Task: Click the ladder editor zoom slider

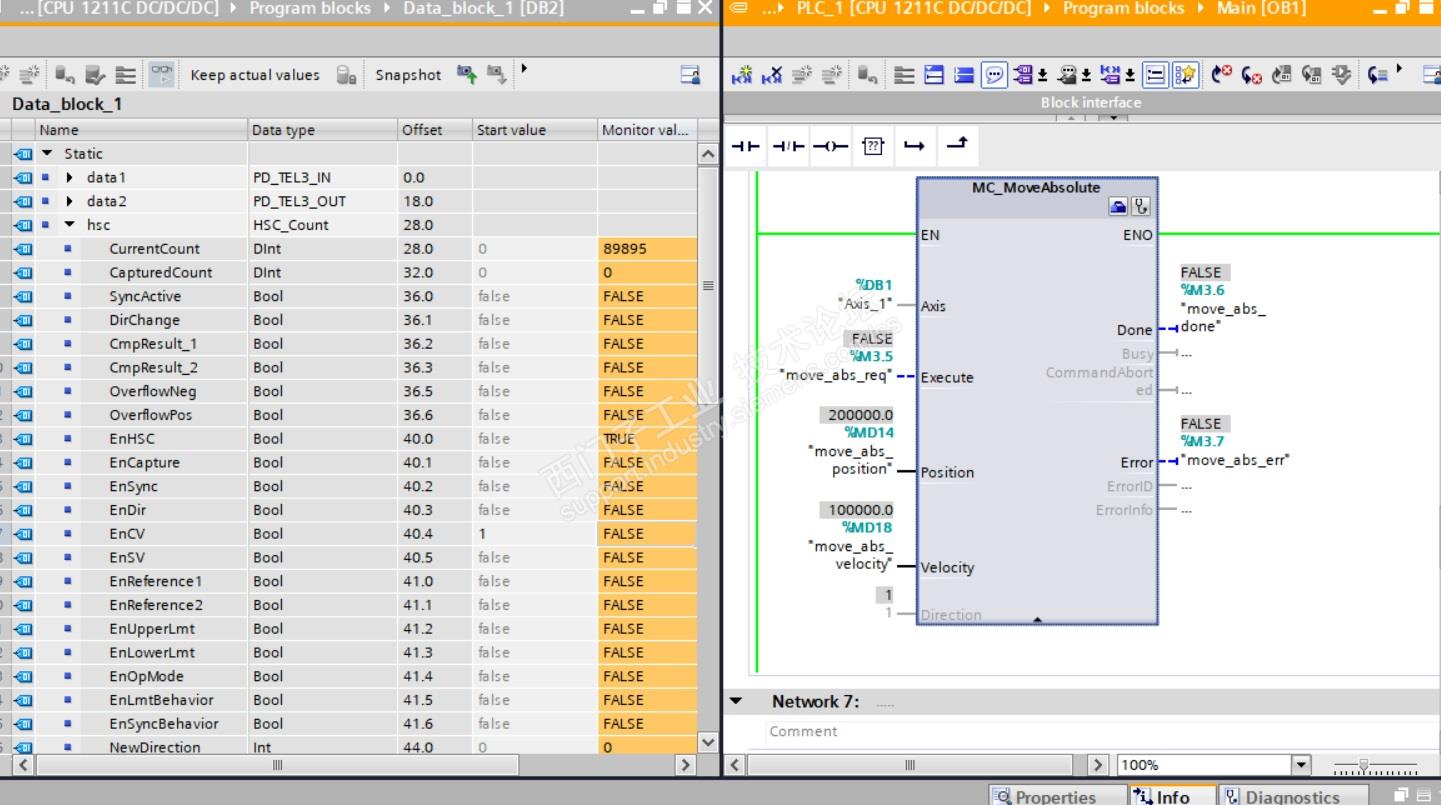Action: pyautogui.click(x=1363, y=766)
